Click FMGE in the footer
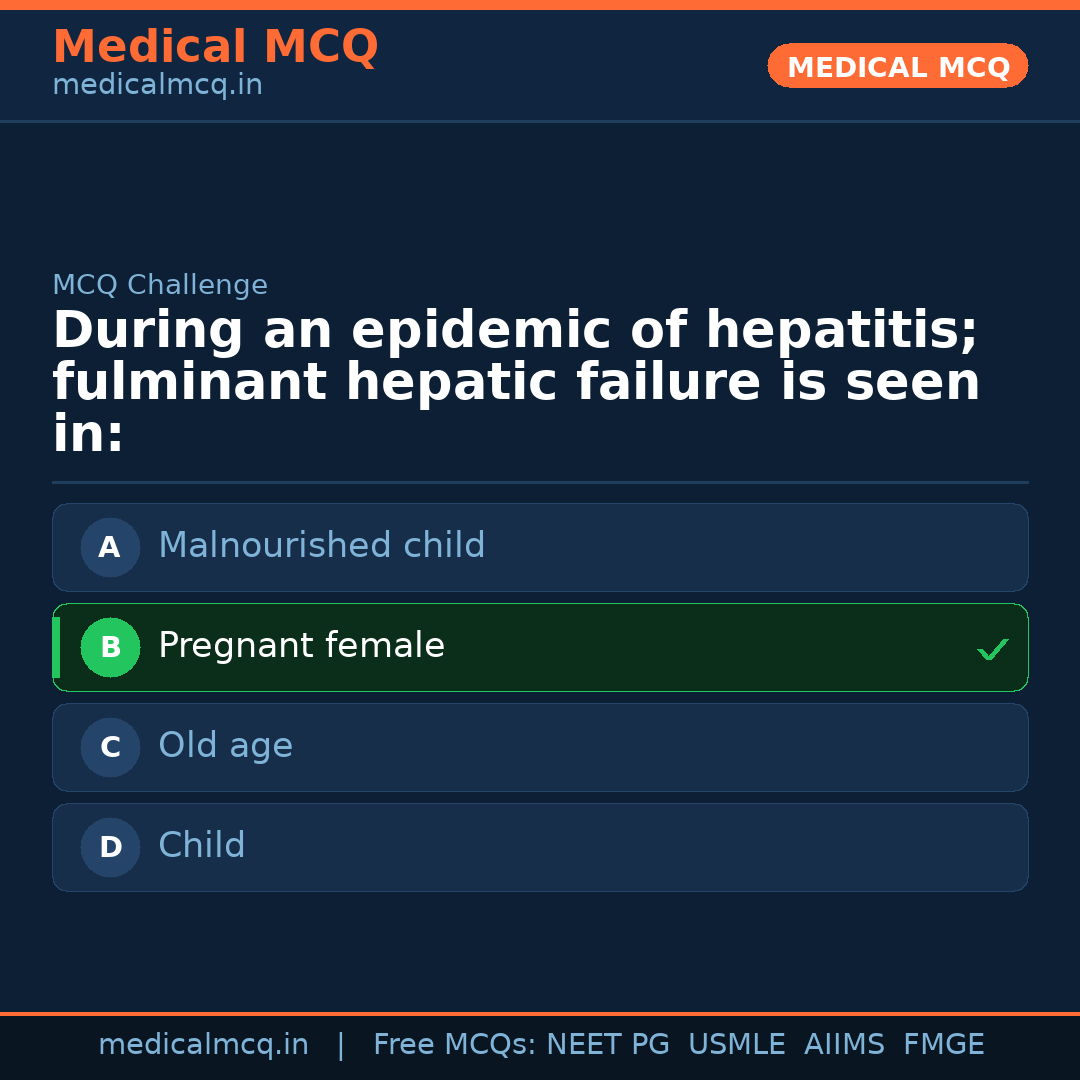1080x1080 pixels. point(943,1045)
